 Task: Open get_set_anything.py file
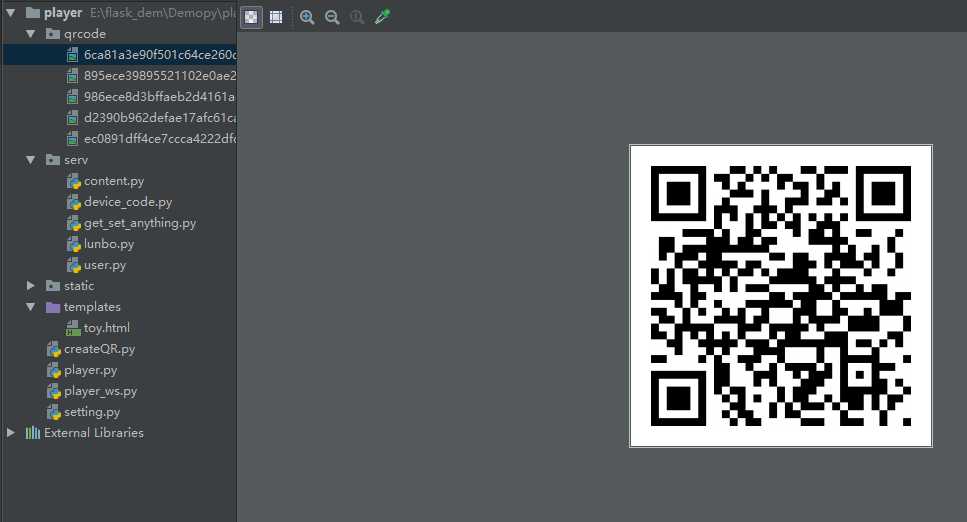point(140,223)
